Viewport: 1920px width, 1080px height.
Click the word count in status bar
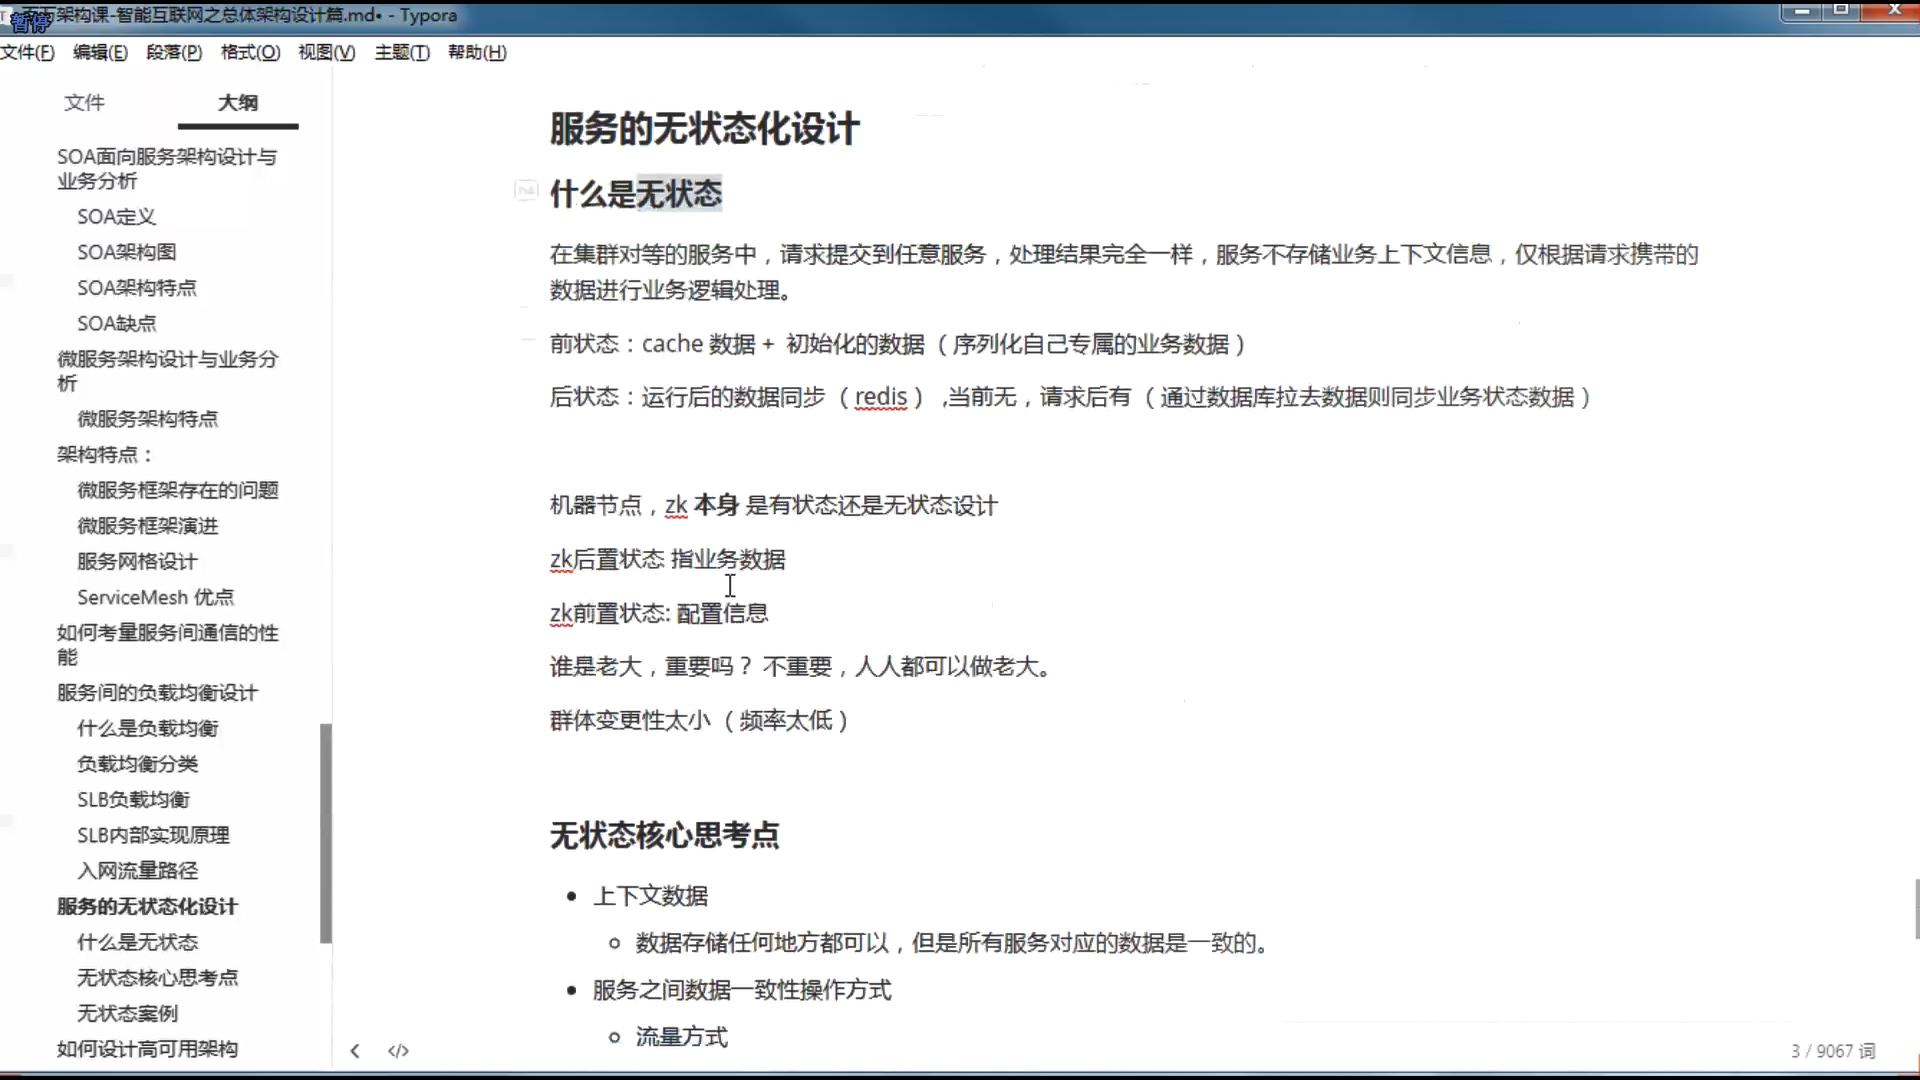tap(1832, 1050)
